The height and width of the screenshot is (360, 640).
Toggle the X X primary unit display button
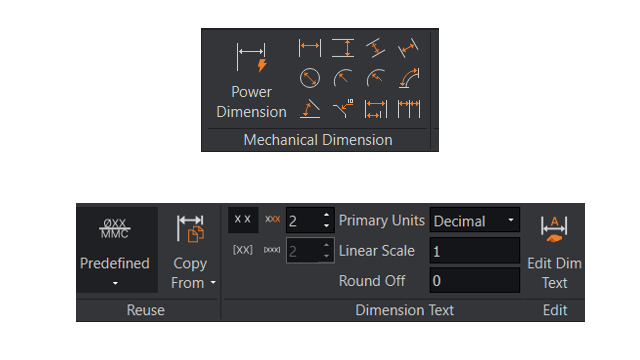point(243,220)
